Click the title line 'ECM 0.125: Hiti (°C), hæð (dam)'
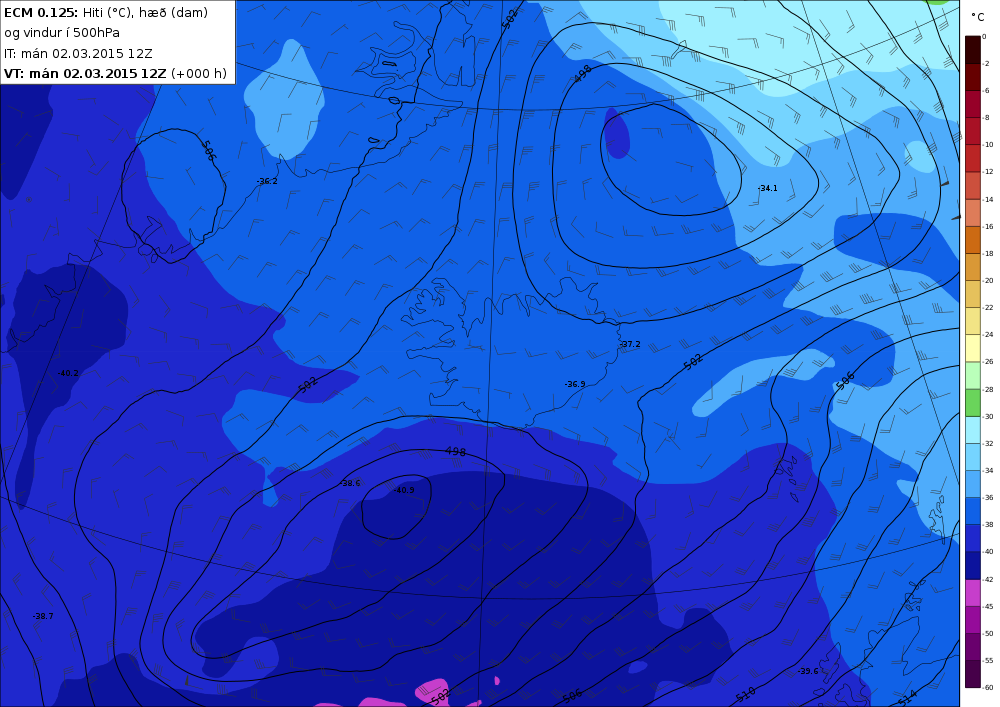The height and width of the screenshot is (707, 1000). (106, 13)
